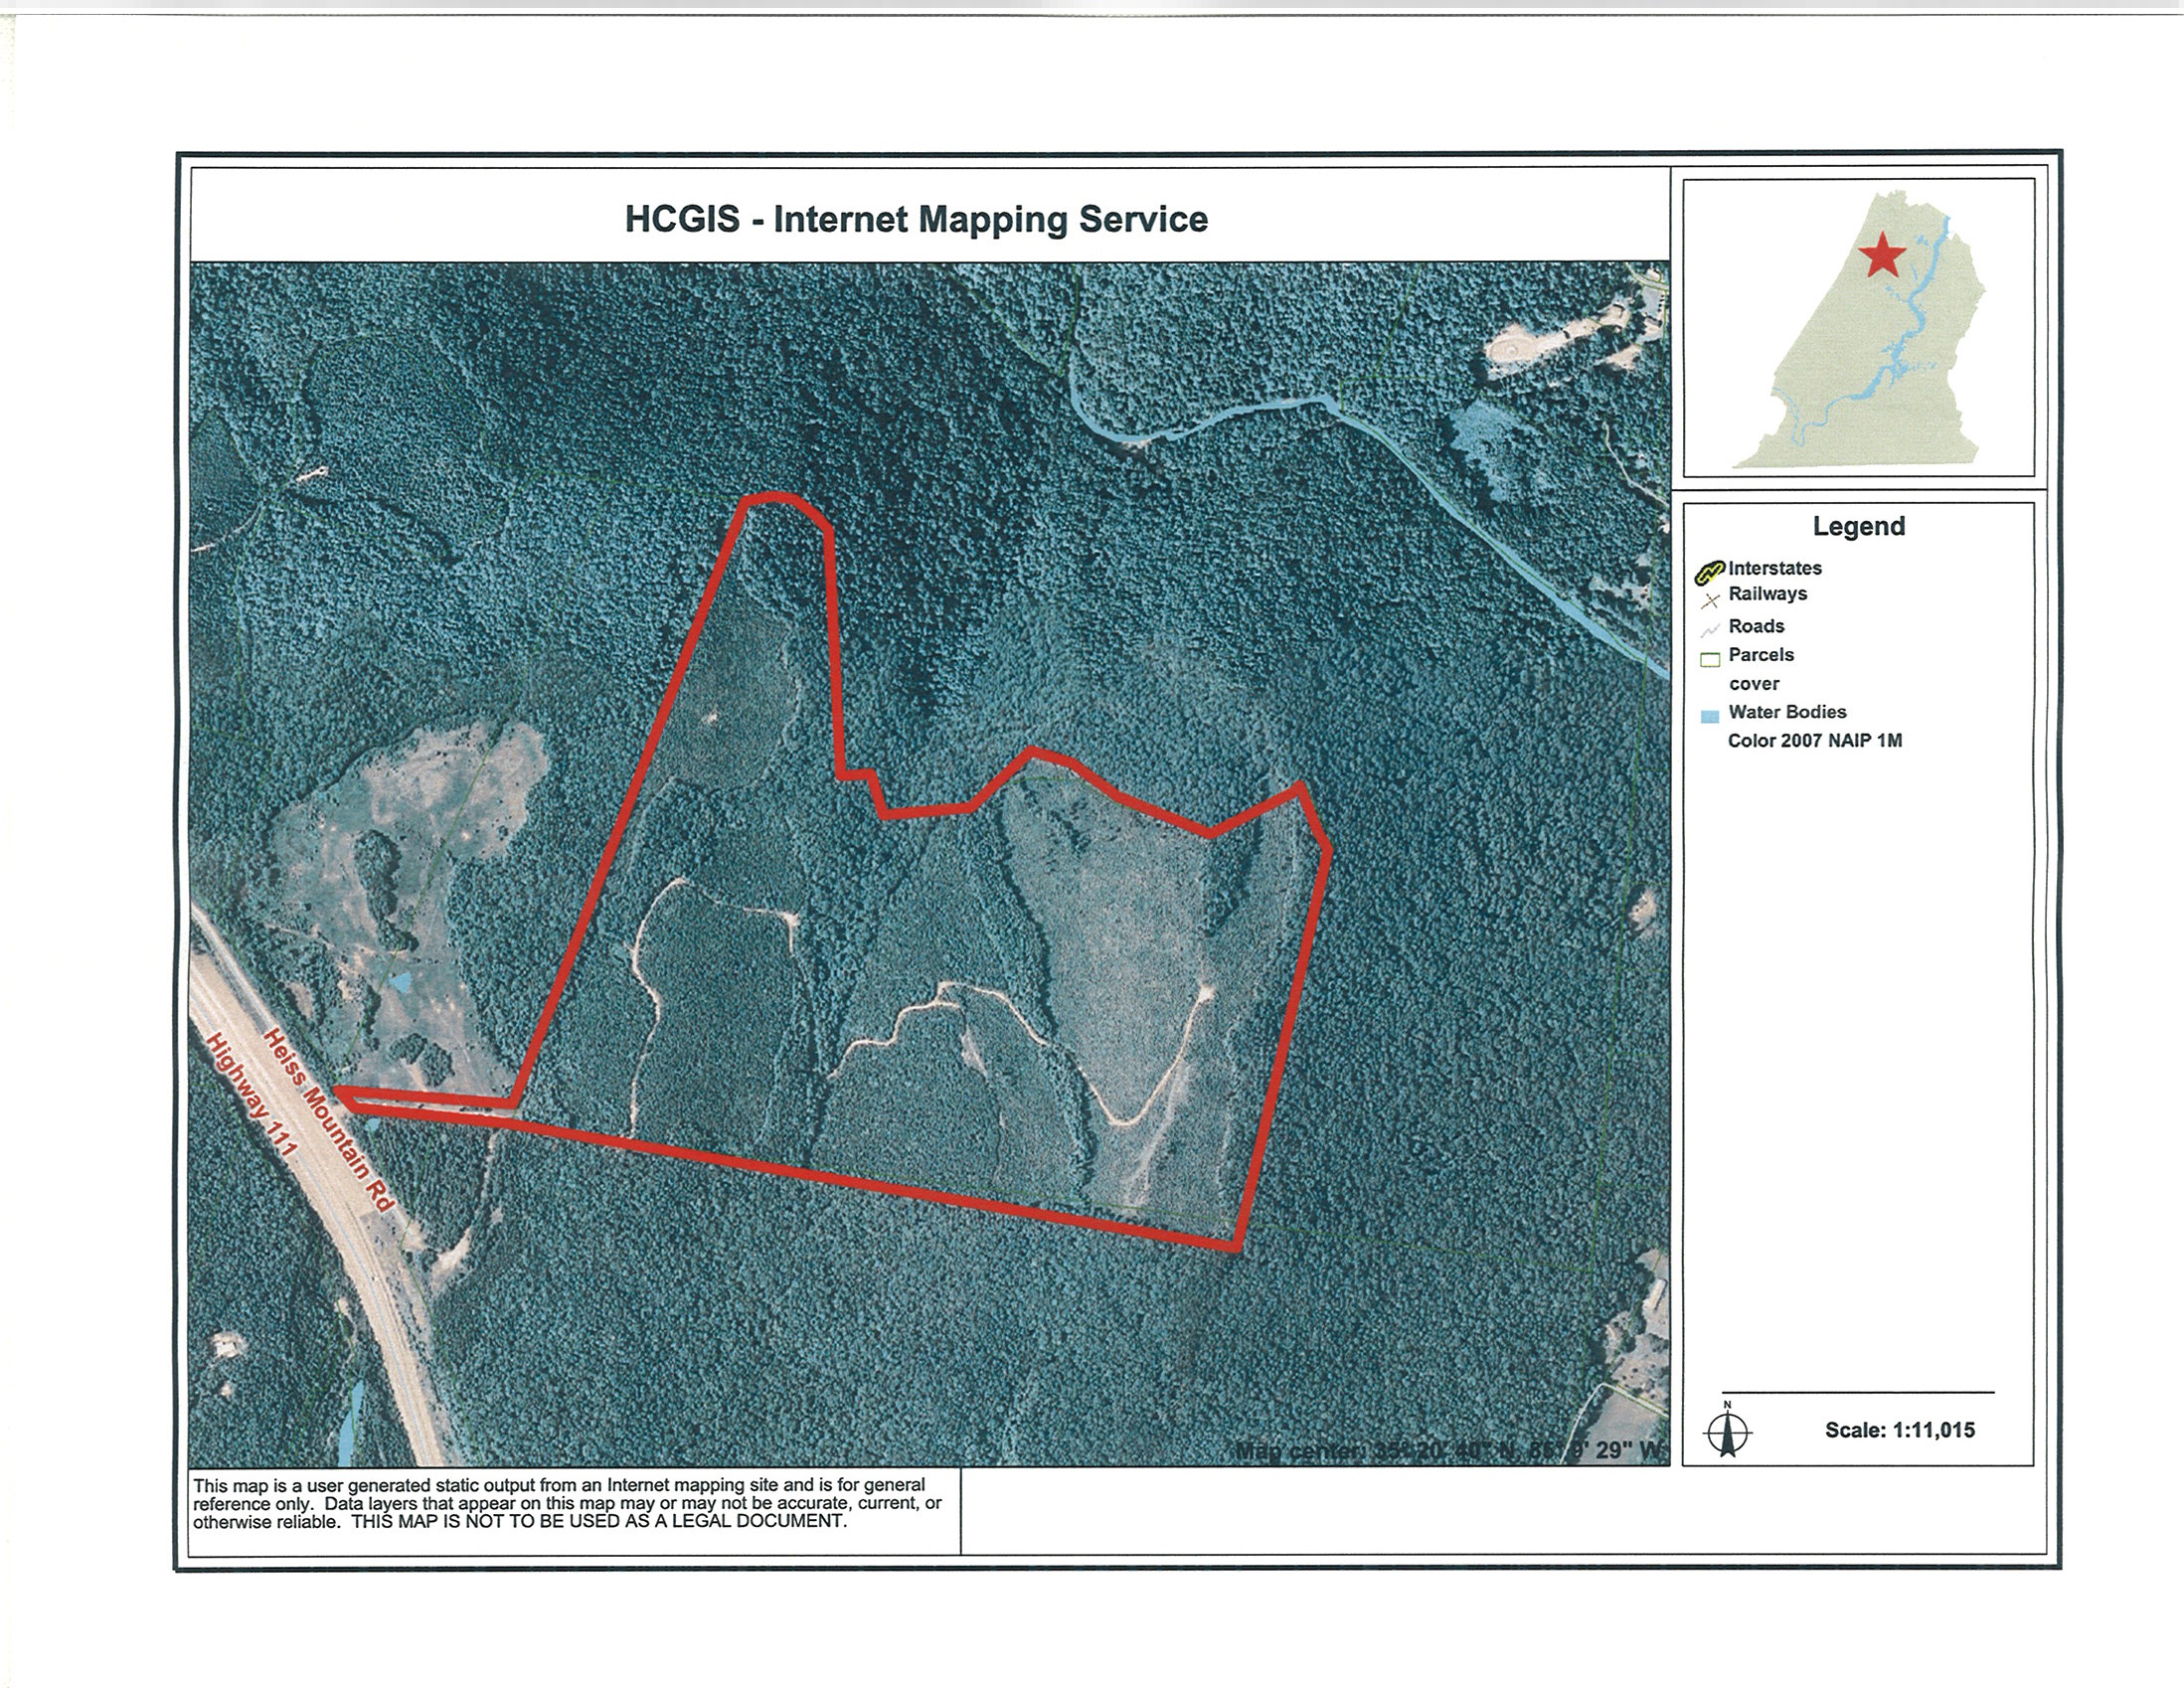
Task: Select the Highway 111 road label
Action: (252, 1097)
